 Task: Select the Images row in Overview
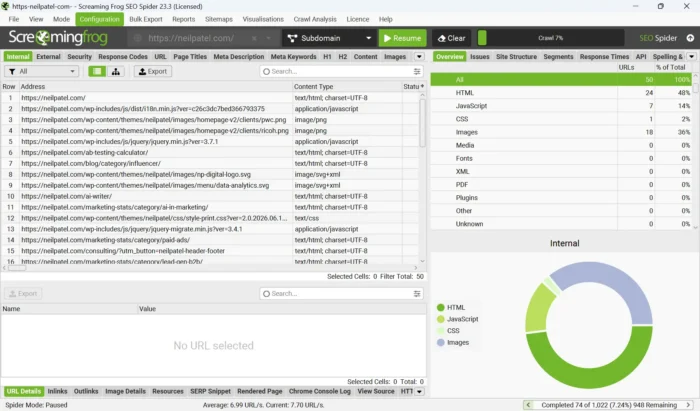click(x=561, y=132)
